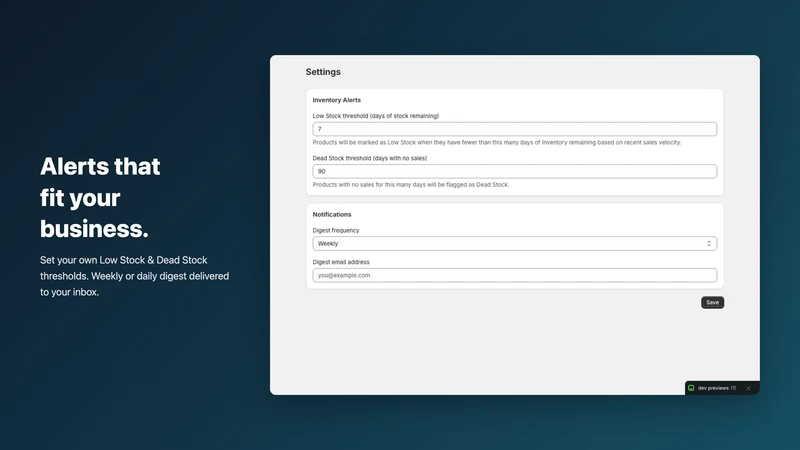Click the Digest email address label

pyautogui.click(x=341, y=262)
